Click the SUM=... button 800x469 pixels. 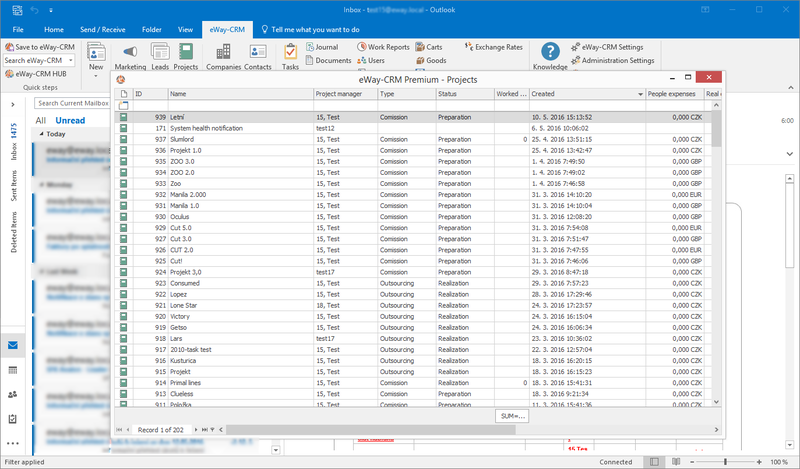[512, 416]
